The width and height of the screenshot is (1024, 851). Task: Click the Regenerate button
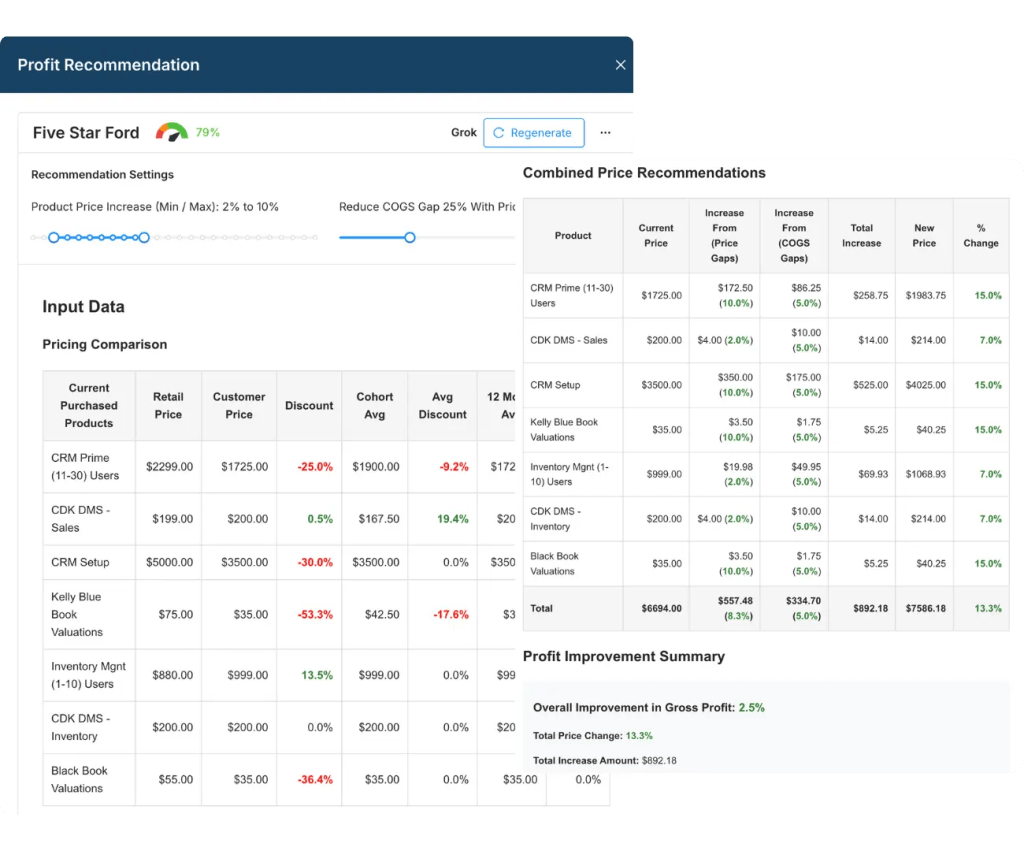click(533, 133)
